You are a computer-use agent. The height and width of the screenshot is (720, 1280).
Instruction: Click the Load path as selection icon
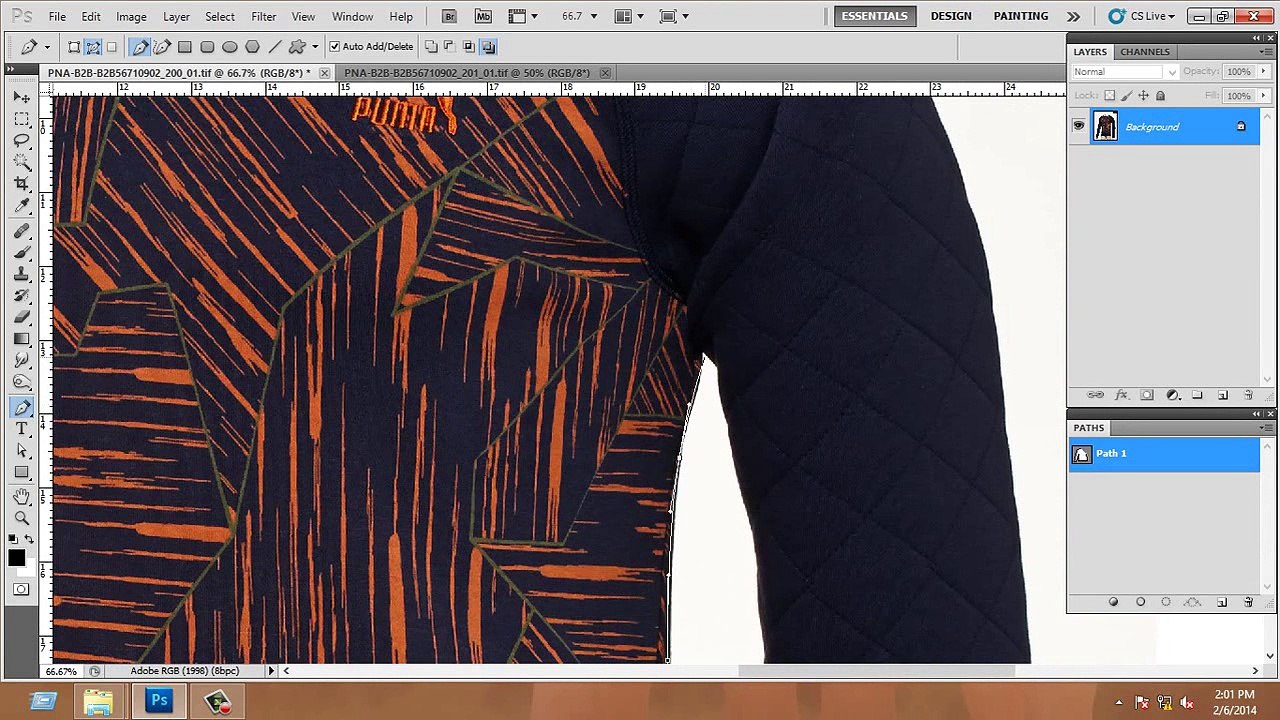tap(1166, 602)
